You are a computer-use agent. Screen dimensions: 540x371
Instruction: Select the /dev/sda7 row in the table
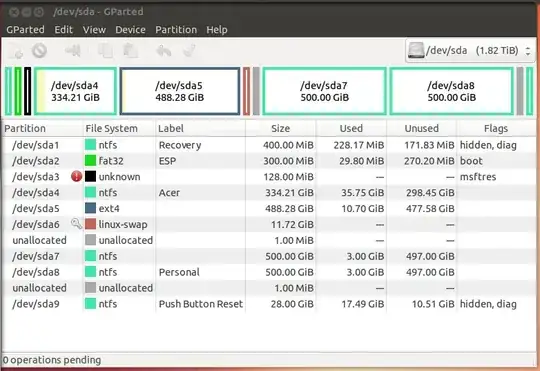pos(269,256)
